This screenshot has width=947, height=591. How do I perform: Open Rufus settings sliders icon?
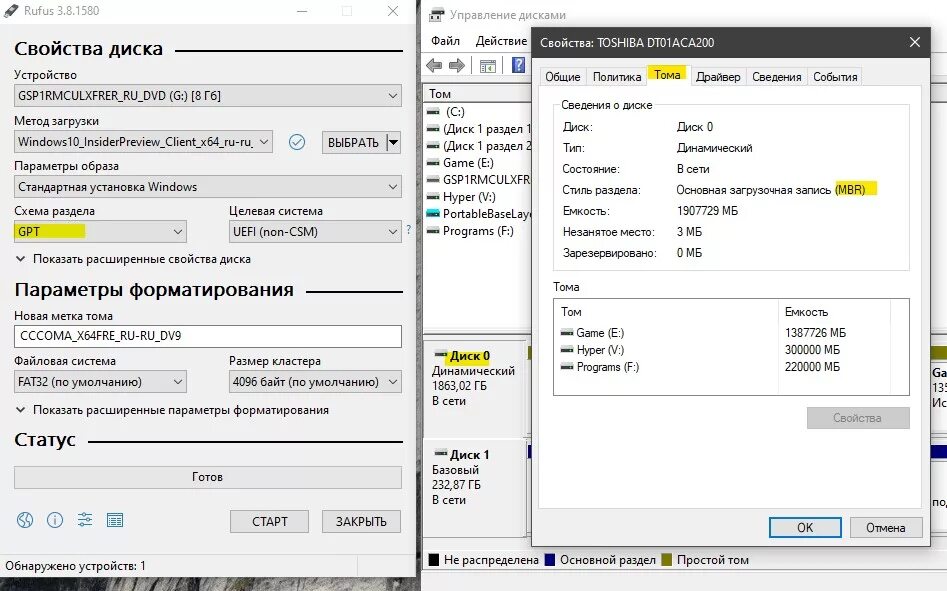point(85,520)
